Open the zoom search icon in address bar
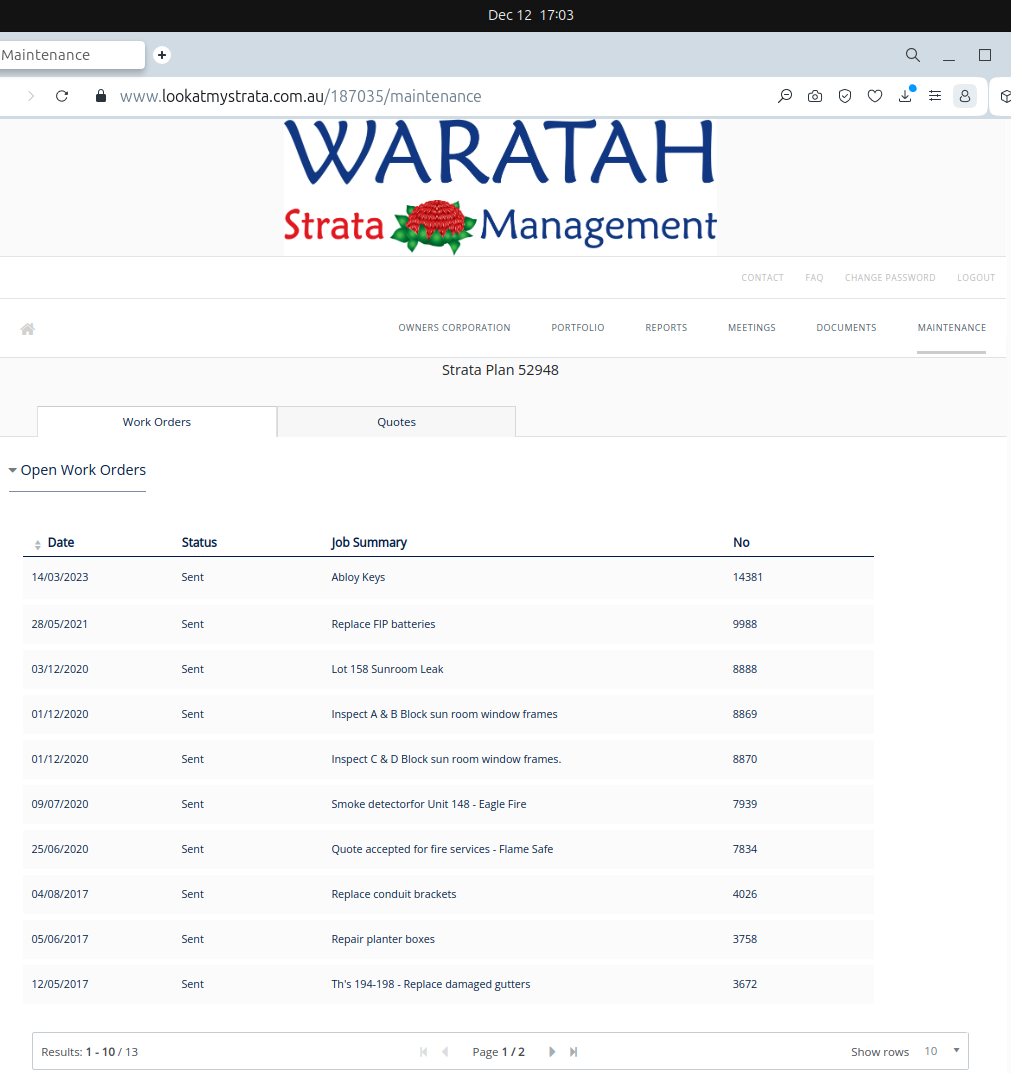This screenshot has height=1073, width=1011. click(x=784, y=96)
